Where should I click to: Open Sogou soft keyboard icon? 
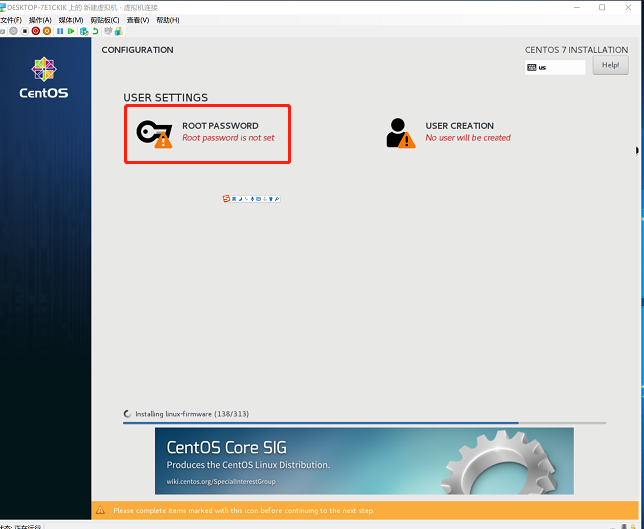[x=258, y=199]
